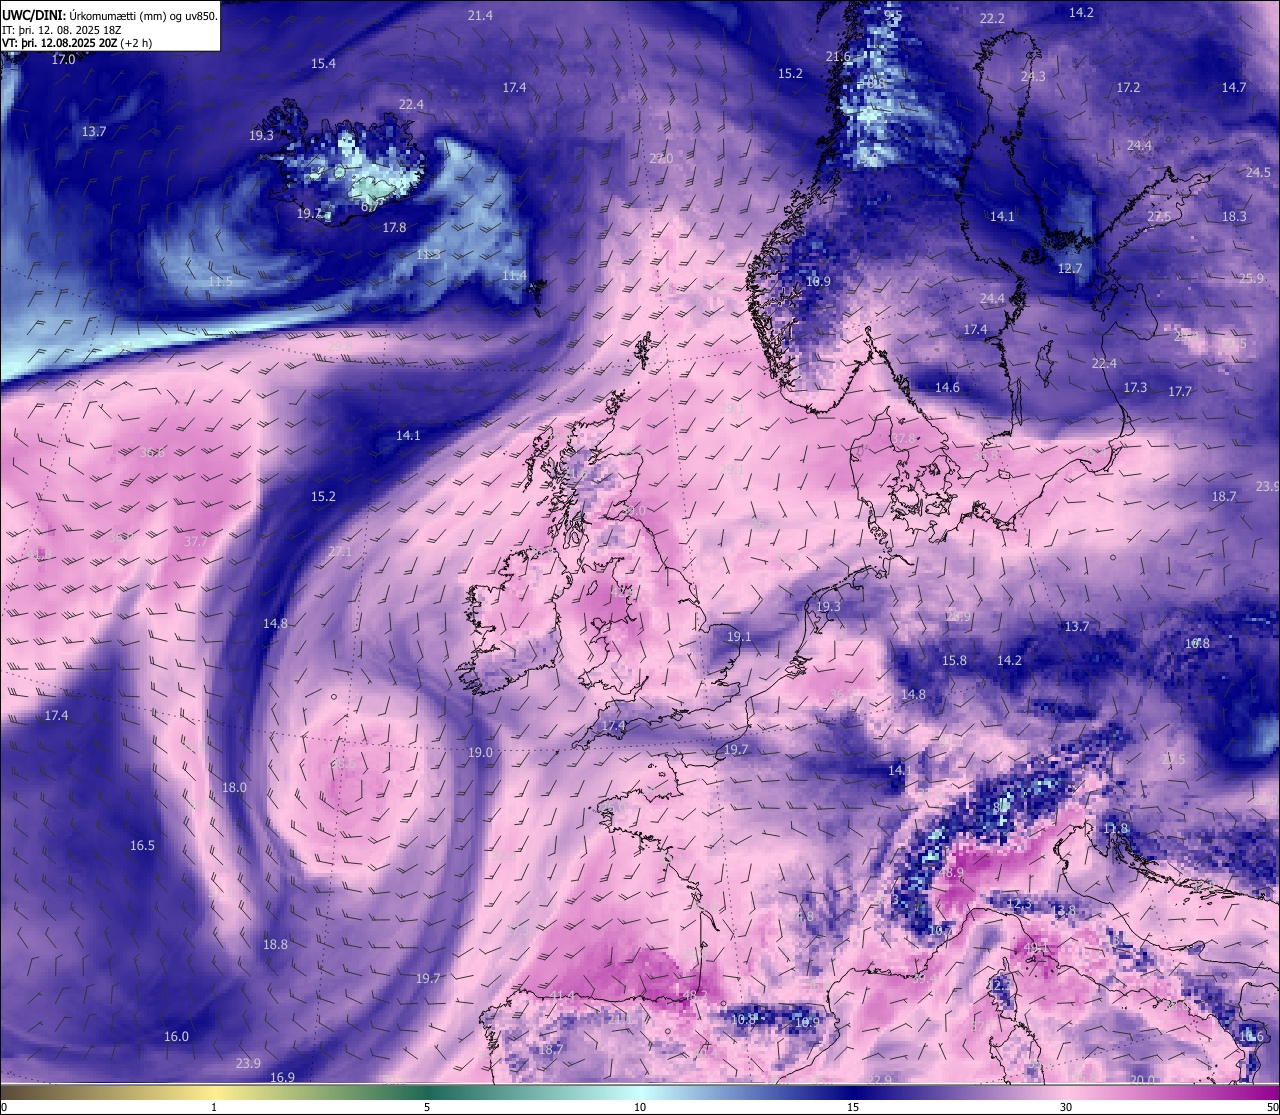
Task: Click the '14.7' value at the right edge
Action: 1234,88
